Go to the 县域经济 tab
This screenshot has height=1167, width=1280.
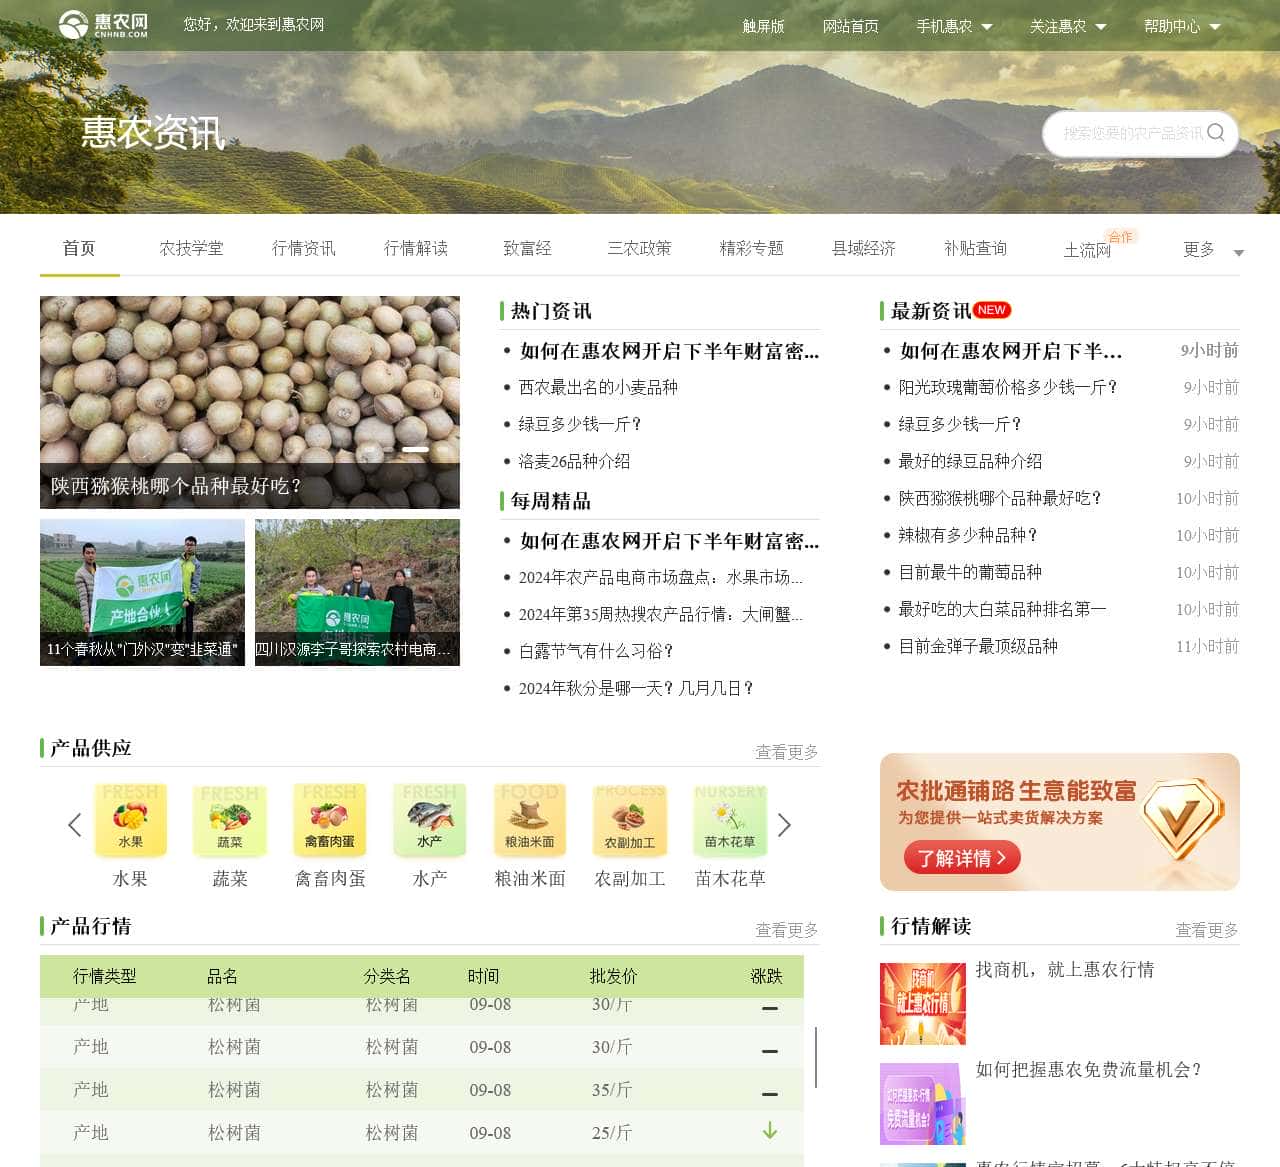[864, 248]
